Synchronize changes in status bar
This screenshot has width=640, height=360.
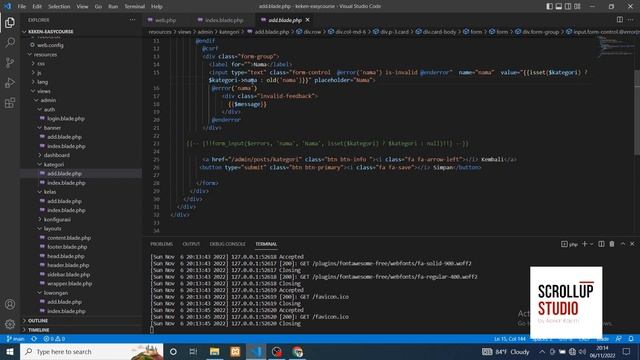[x=34, y=339]
